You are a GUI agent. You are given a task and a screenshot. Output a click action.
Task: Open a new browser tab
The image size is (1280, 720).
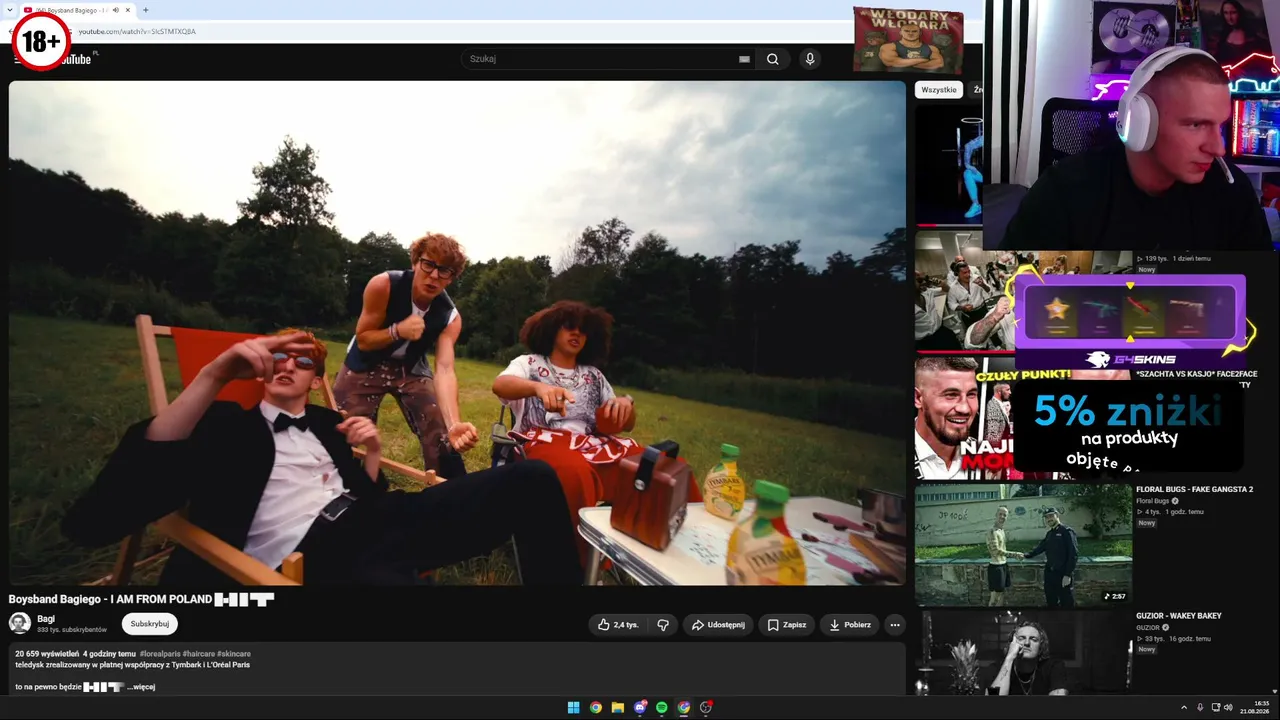click(x=146, y=10)
